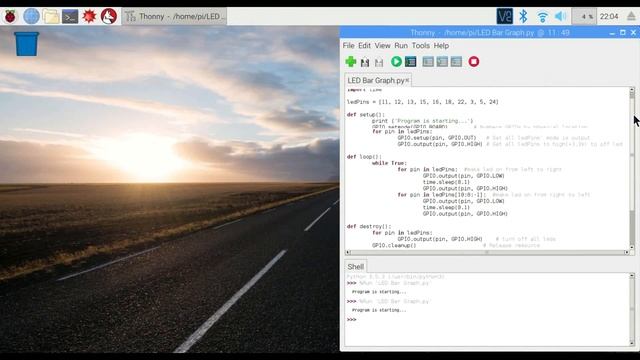
Task: Click the editor scrollbar up arrow
Action: (632, 89)
